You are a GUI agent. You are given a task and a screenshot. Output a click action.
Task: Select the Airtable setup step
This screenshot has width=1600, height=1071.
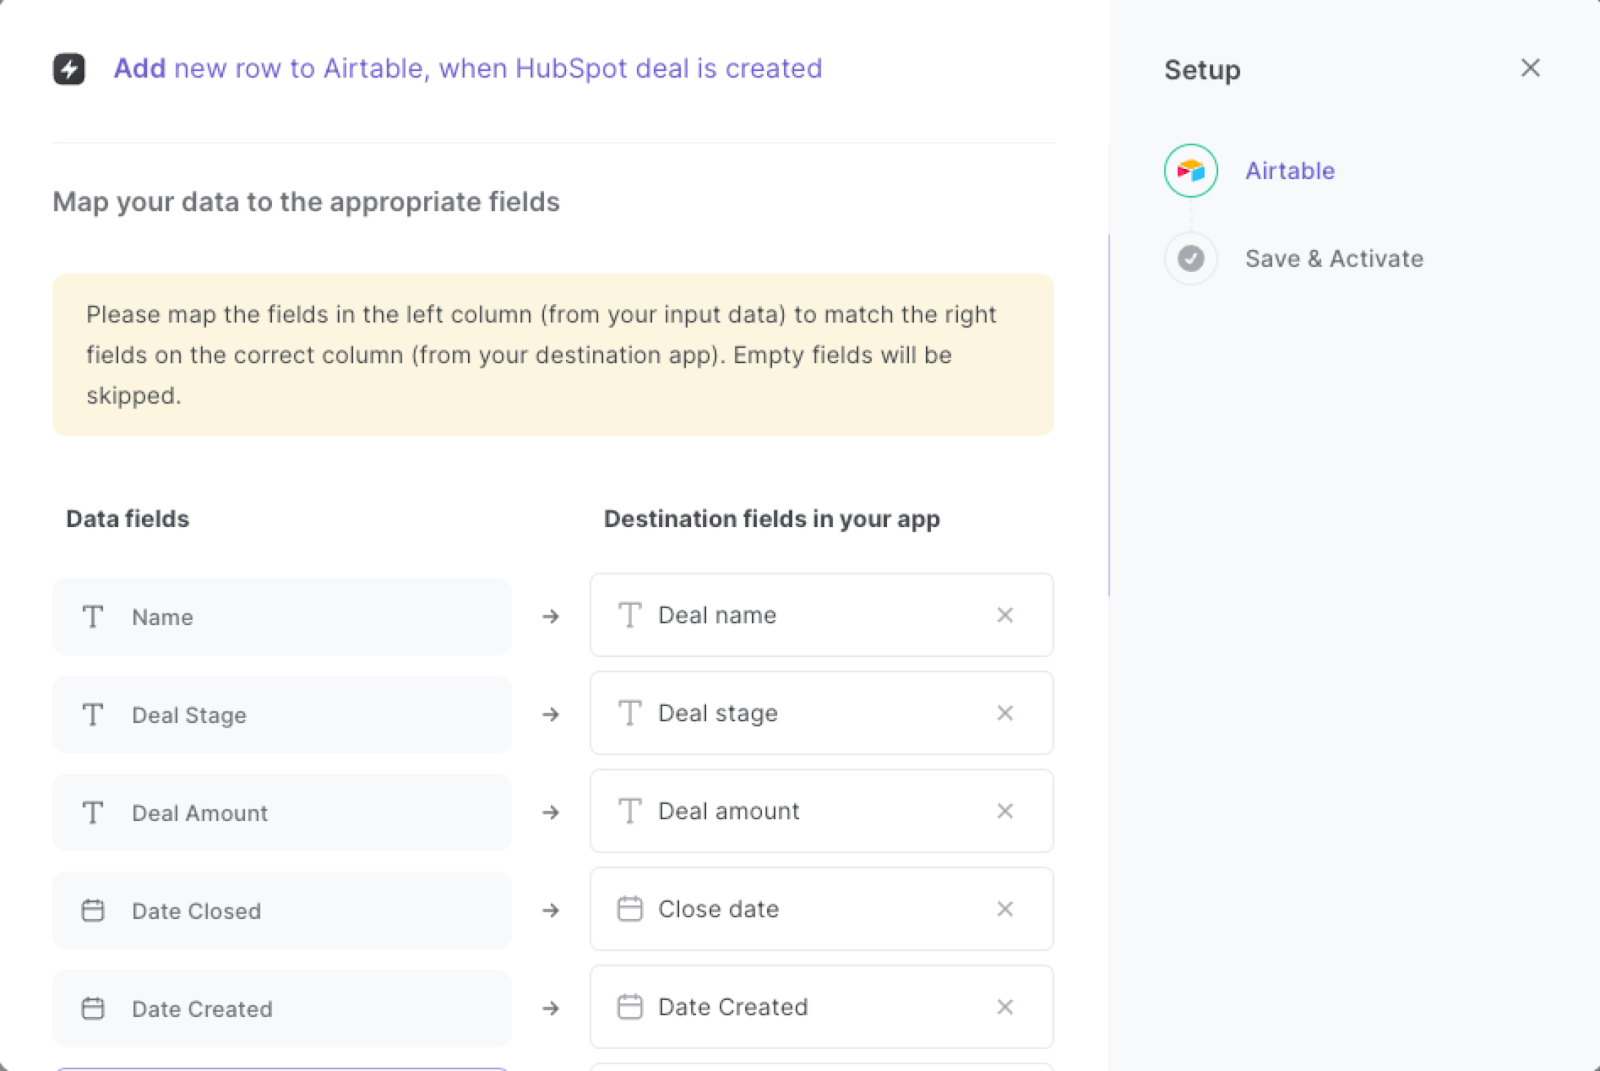tap(1290, 171)
